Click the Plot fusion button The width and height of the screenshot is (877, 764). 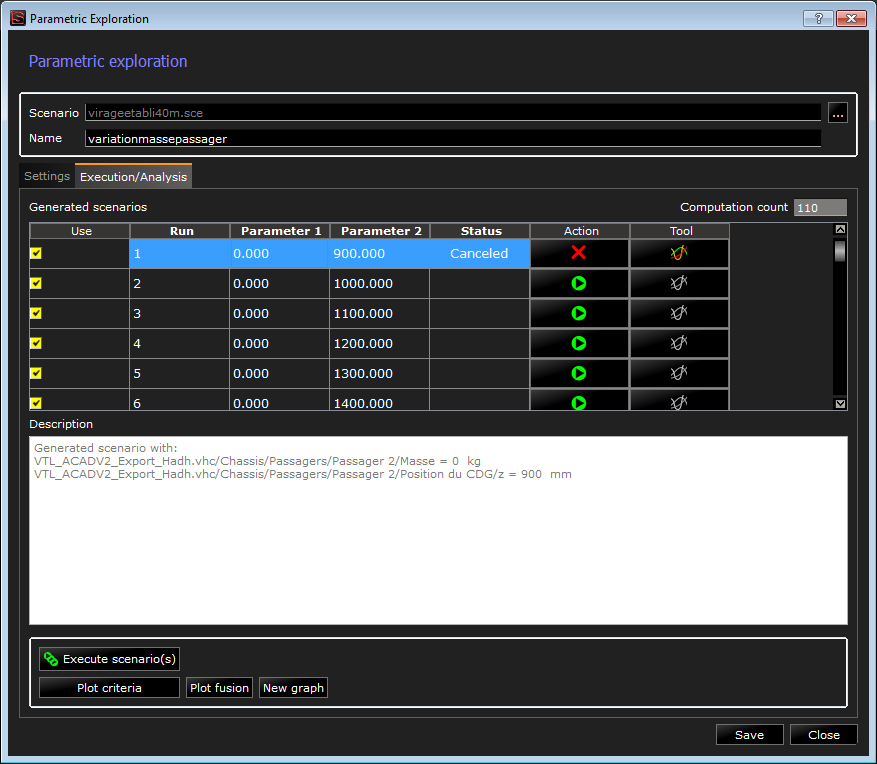[219, 688]
